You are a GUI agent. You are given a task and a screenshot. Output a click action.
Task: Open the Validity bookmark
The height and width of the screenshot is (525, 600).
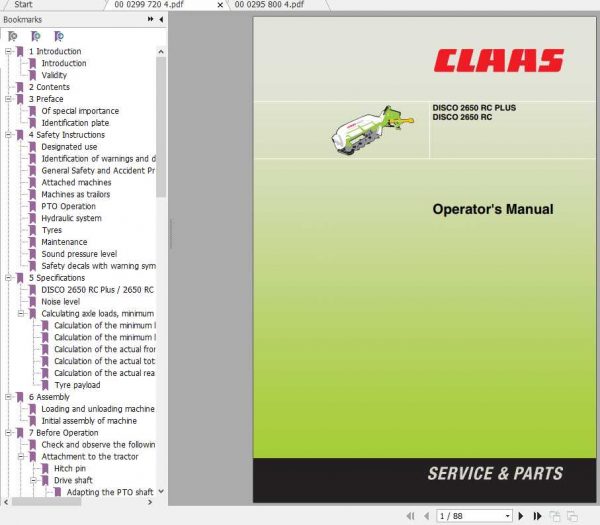coord(54,75)
